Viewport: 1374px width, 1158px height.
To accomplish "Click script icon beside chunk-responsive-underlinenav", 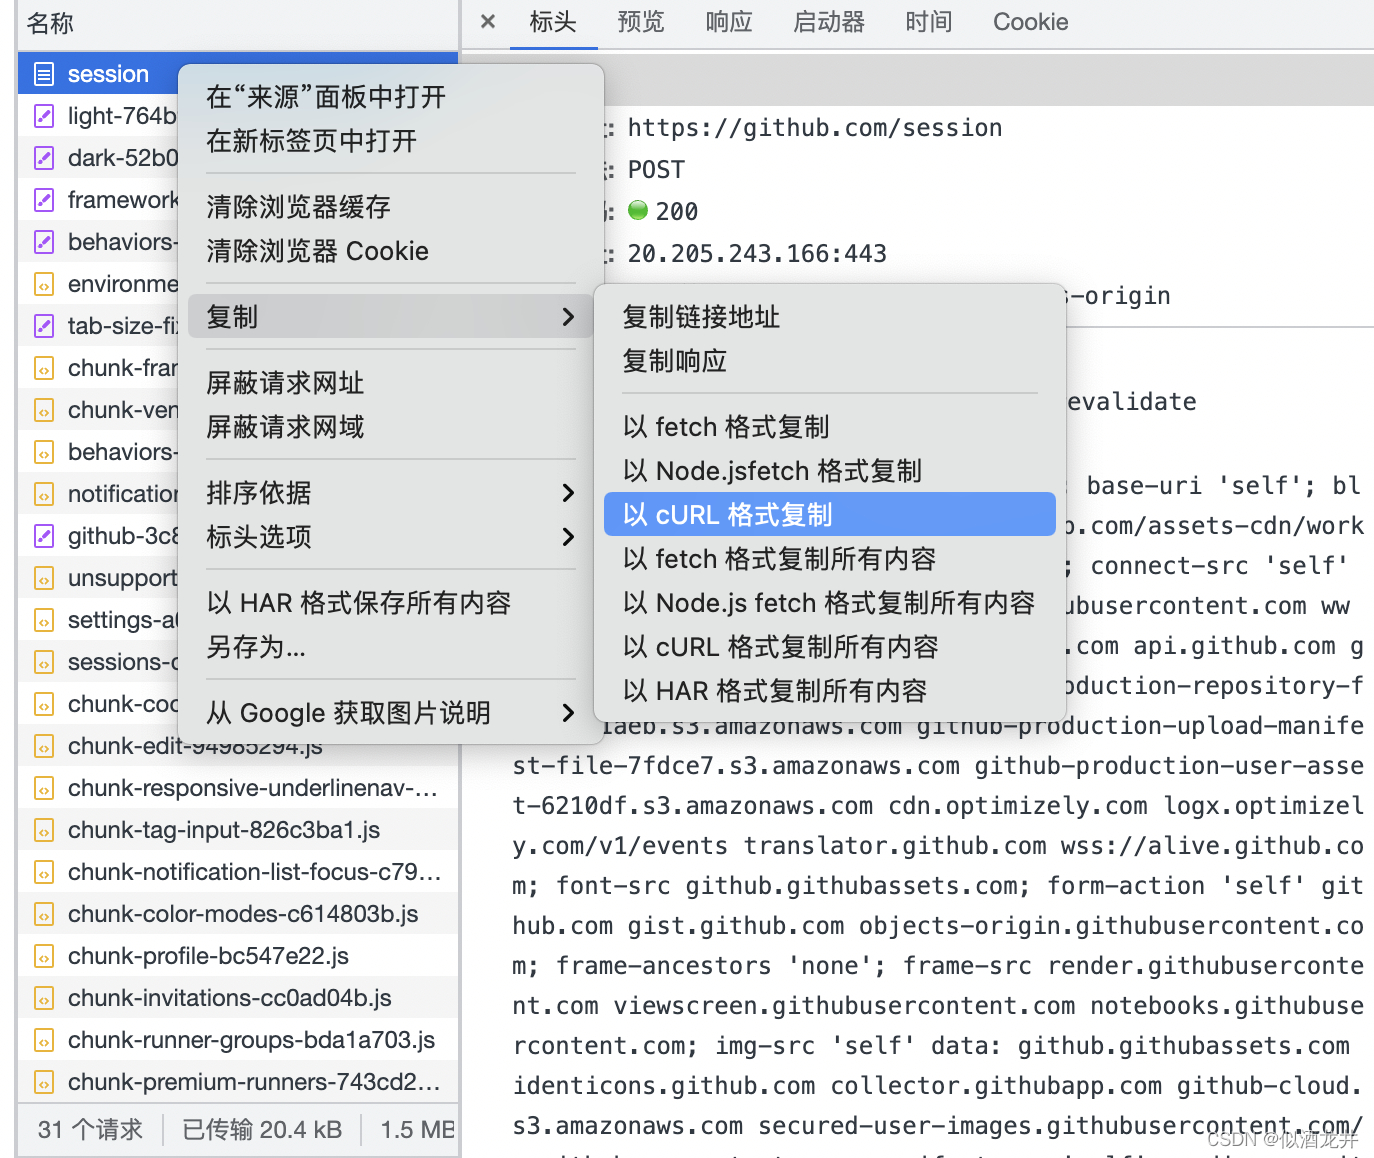I will (44, 788).
